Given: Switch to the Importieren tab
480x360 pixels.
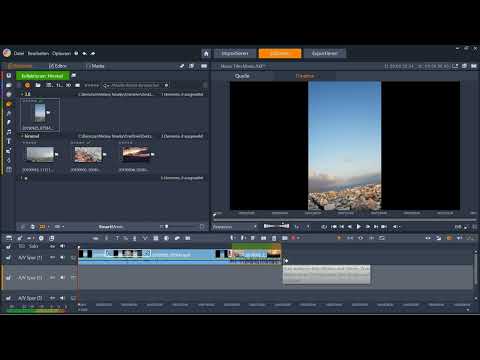Looking at the screenshot, I should pos(235,53).
